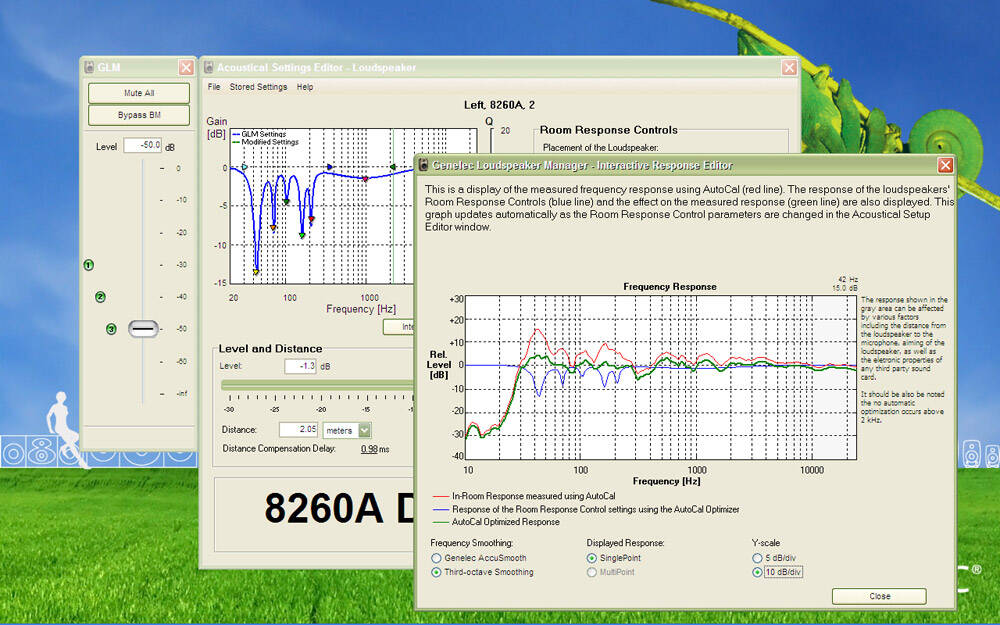
Task: Set Y-scale to 10 dB/div
Action: tap(757, 572)
